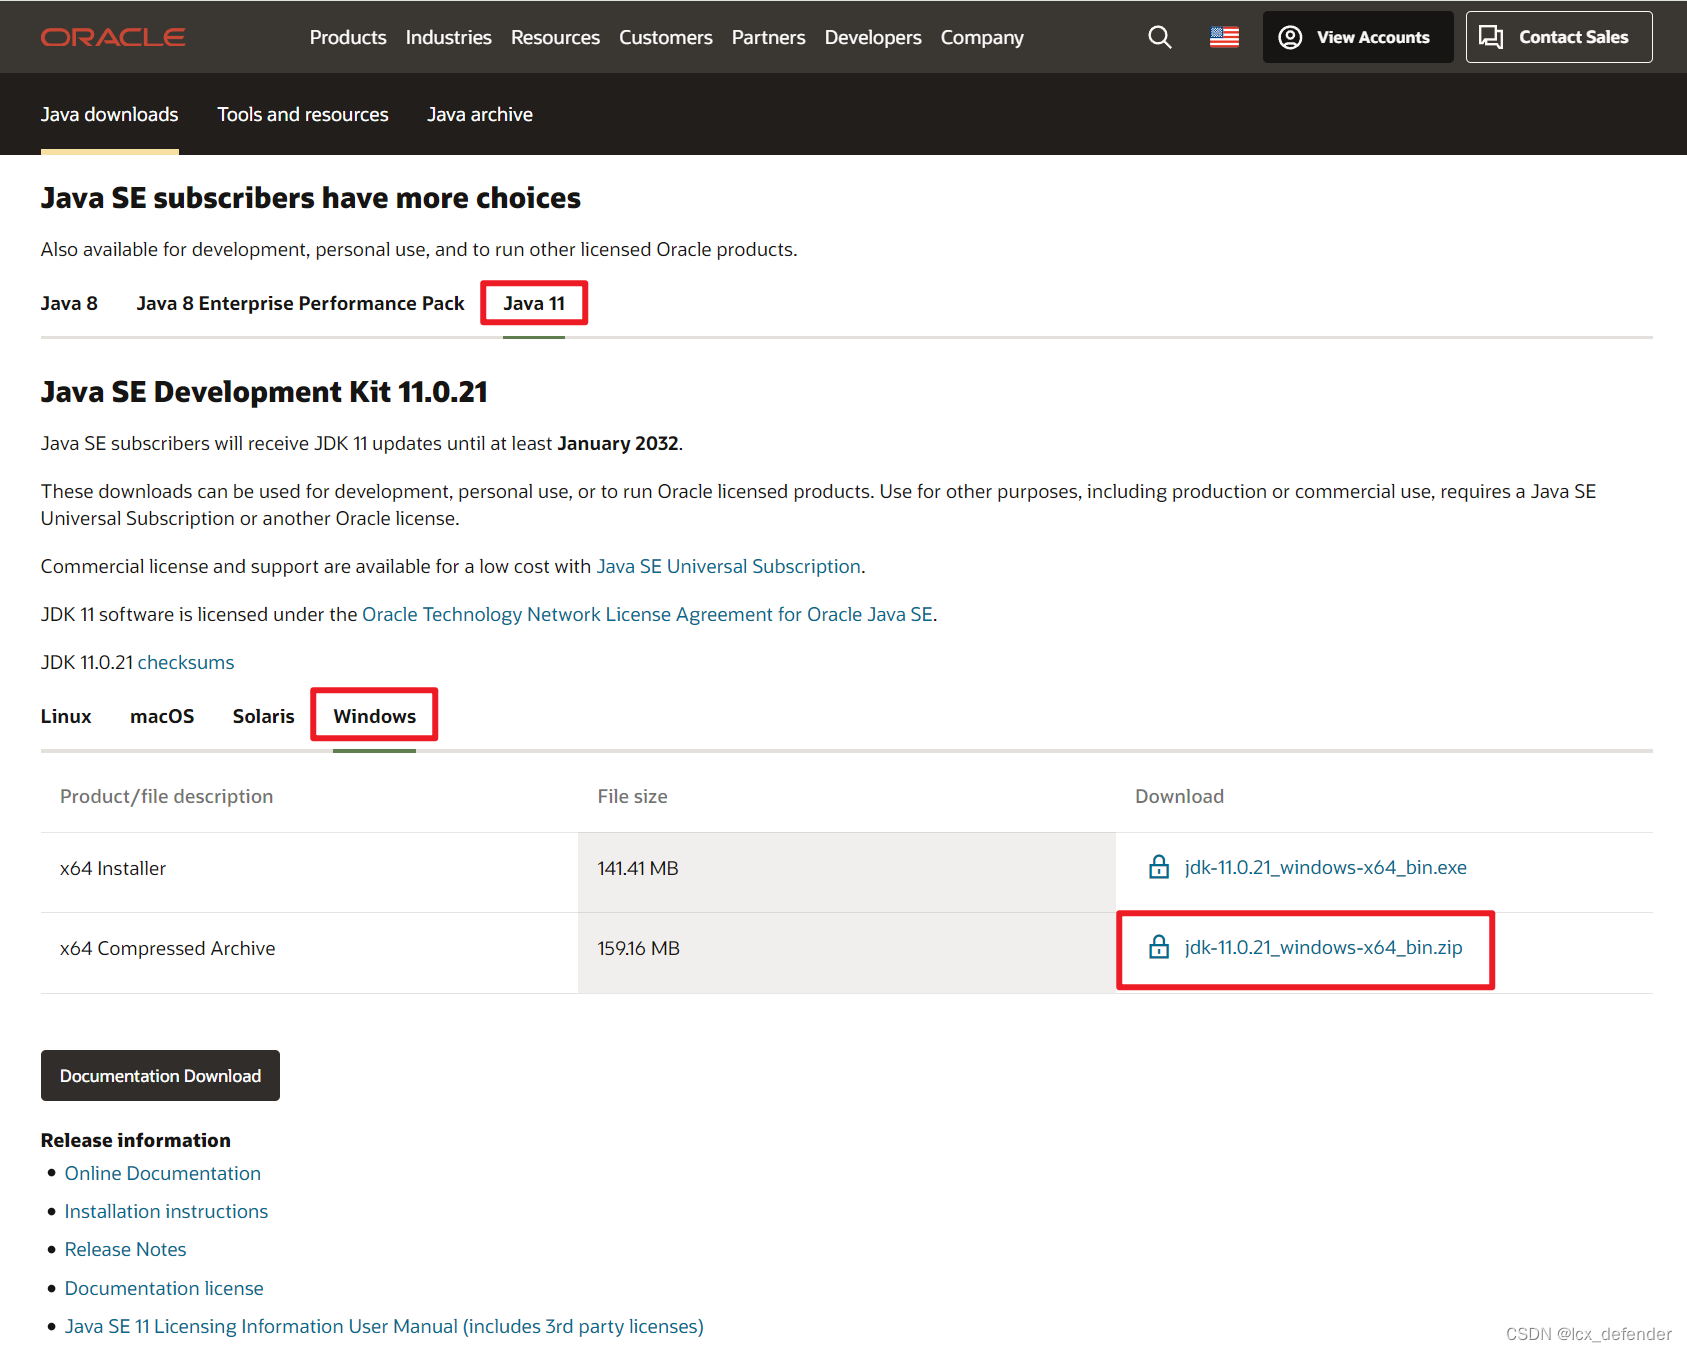
Task: Select Java 8 Enterprise Performance Pack tab
Action: pos(300,303)
